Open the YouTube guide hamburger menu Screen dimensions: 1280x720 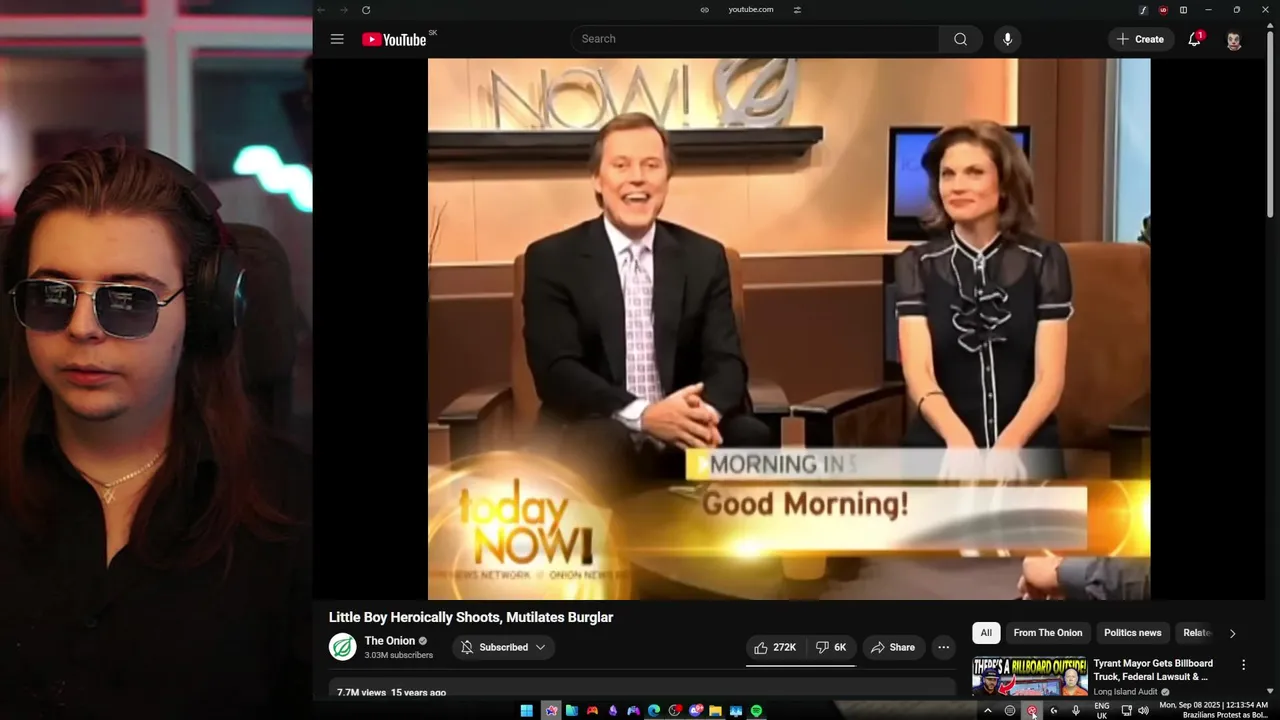pos(337,39)
